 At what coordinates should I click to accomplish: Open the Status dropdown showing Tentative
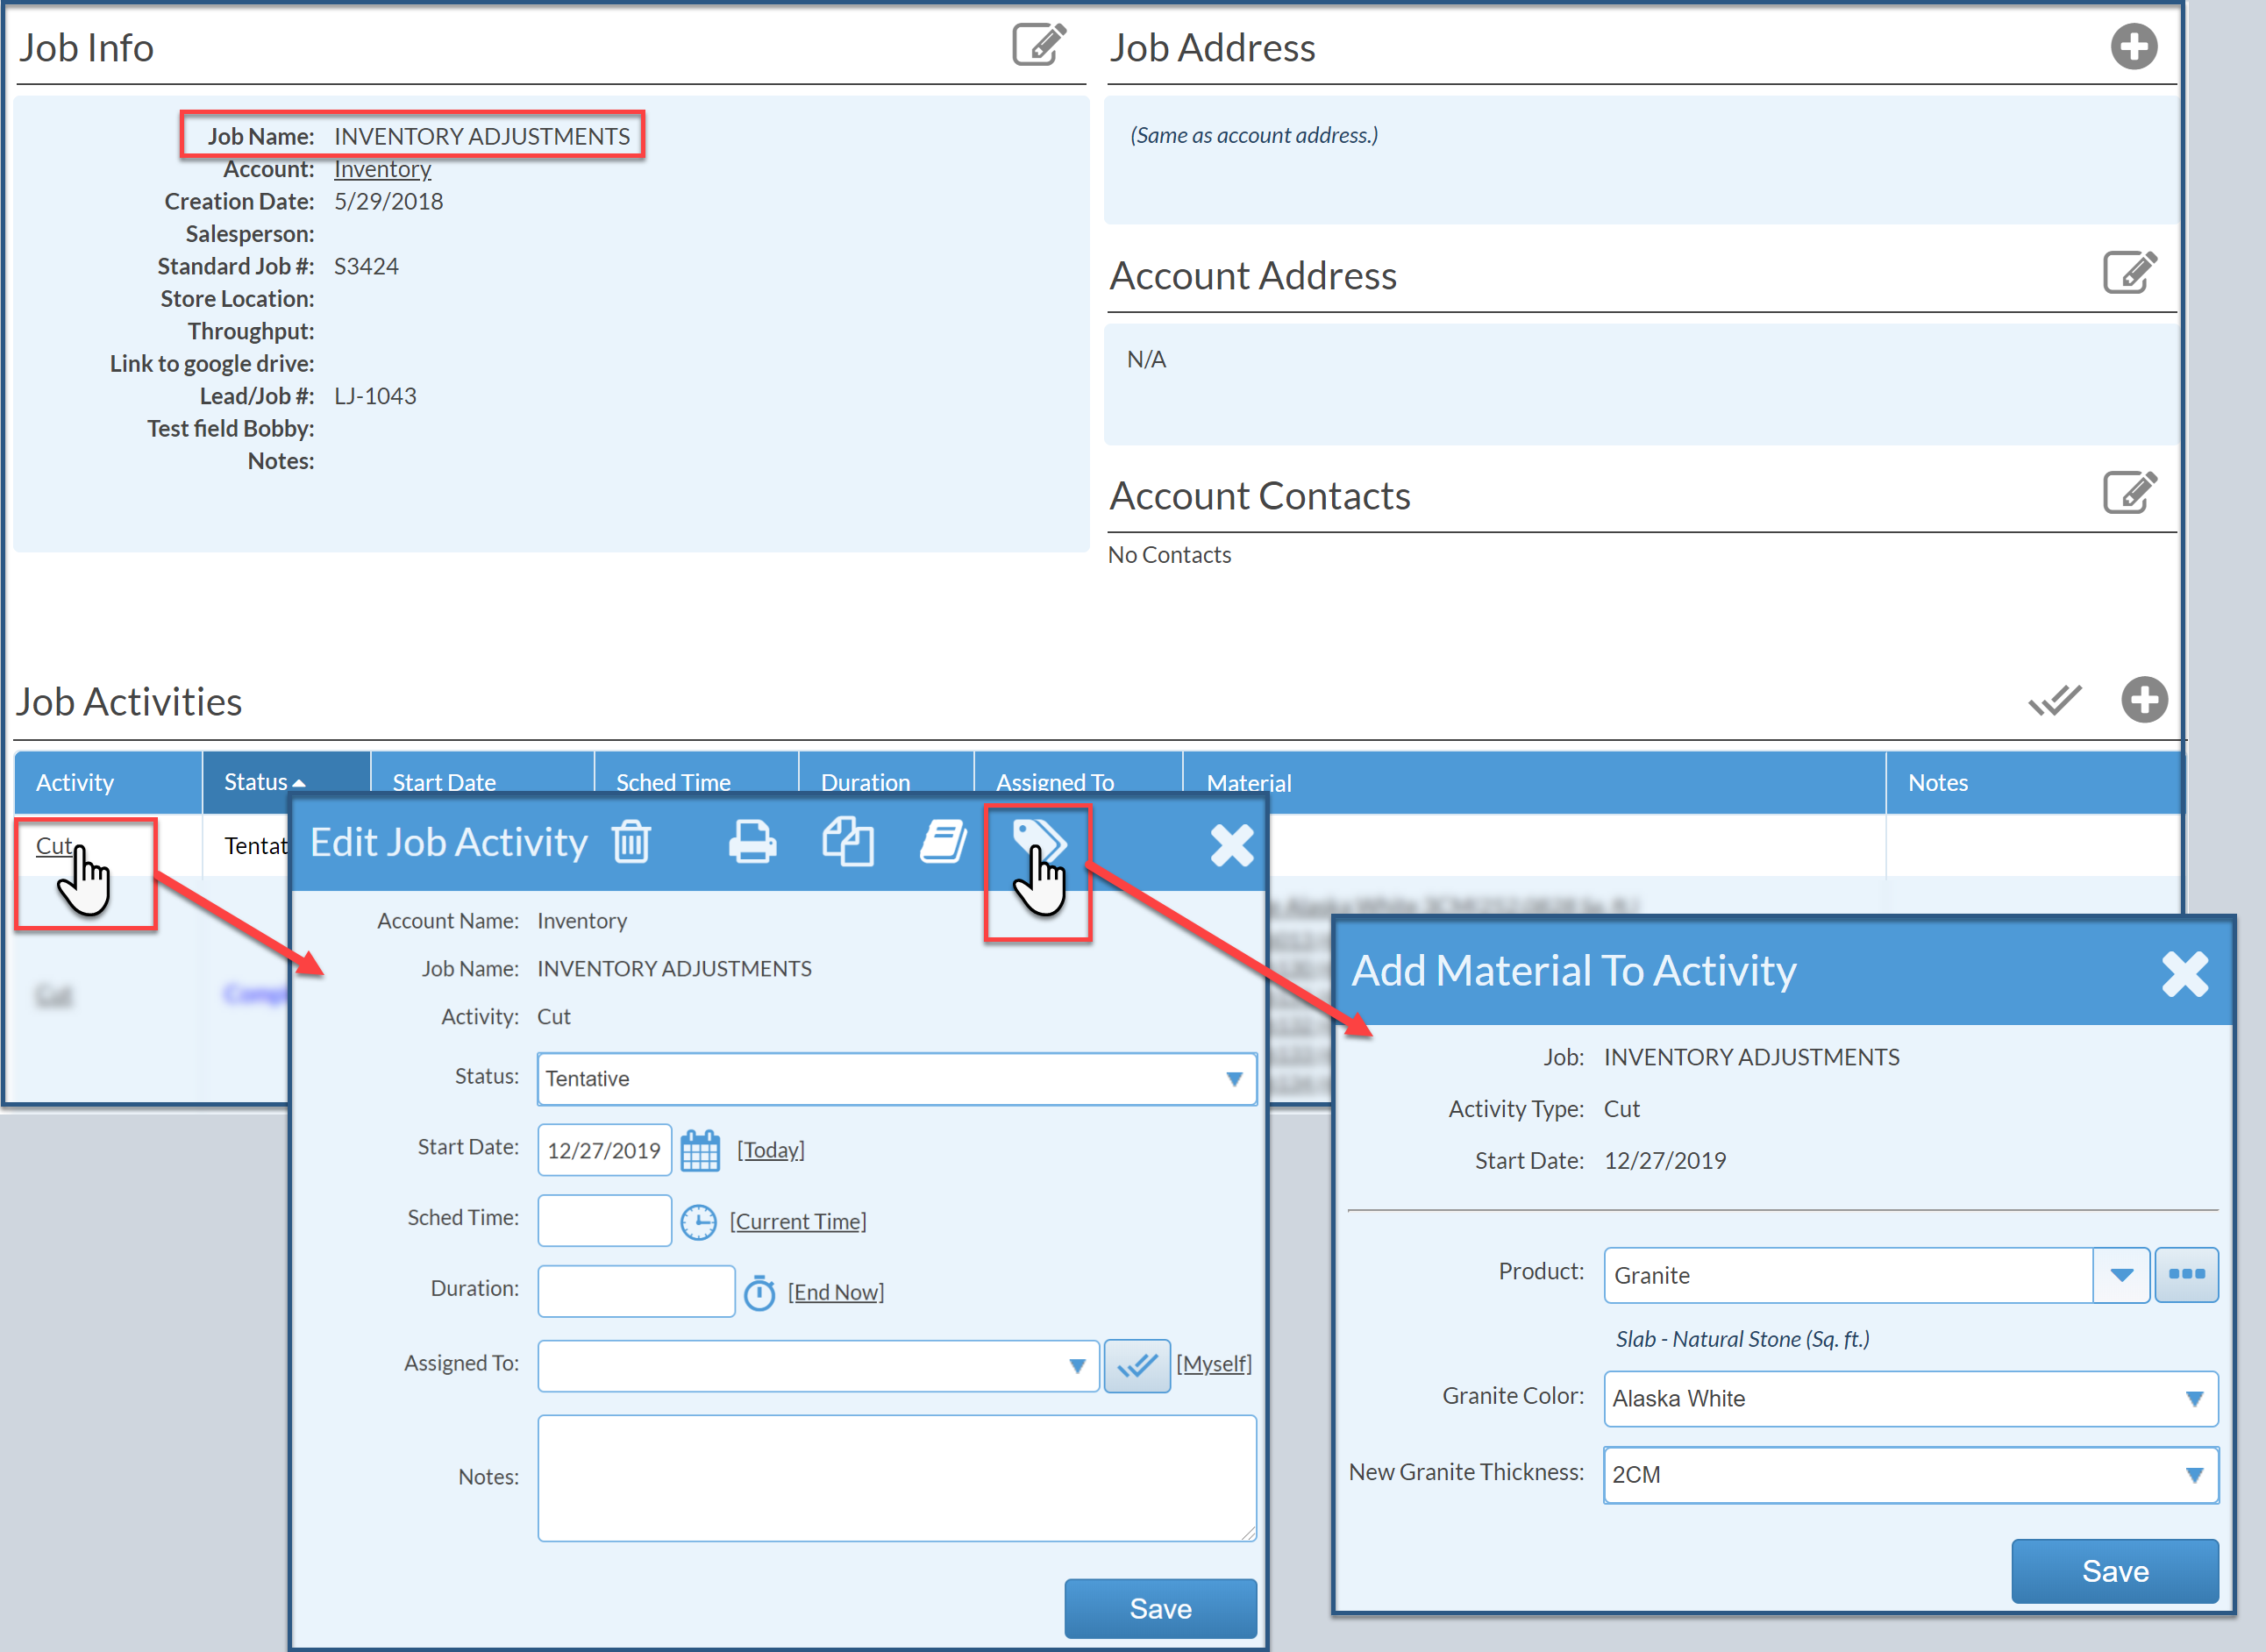(x=896, y=1078)
